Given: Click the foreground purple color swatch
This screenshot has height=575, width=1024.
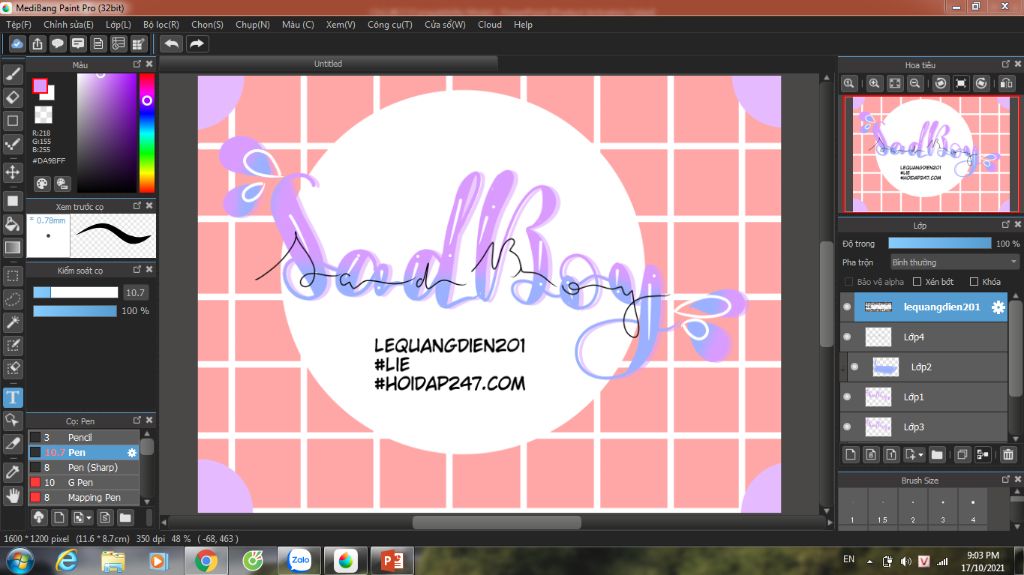Looking at the screenshot, I should 40,86.
